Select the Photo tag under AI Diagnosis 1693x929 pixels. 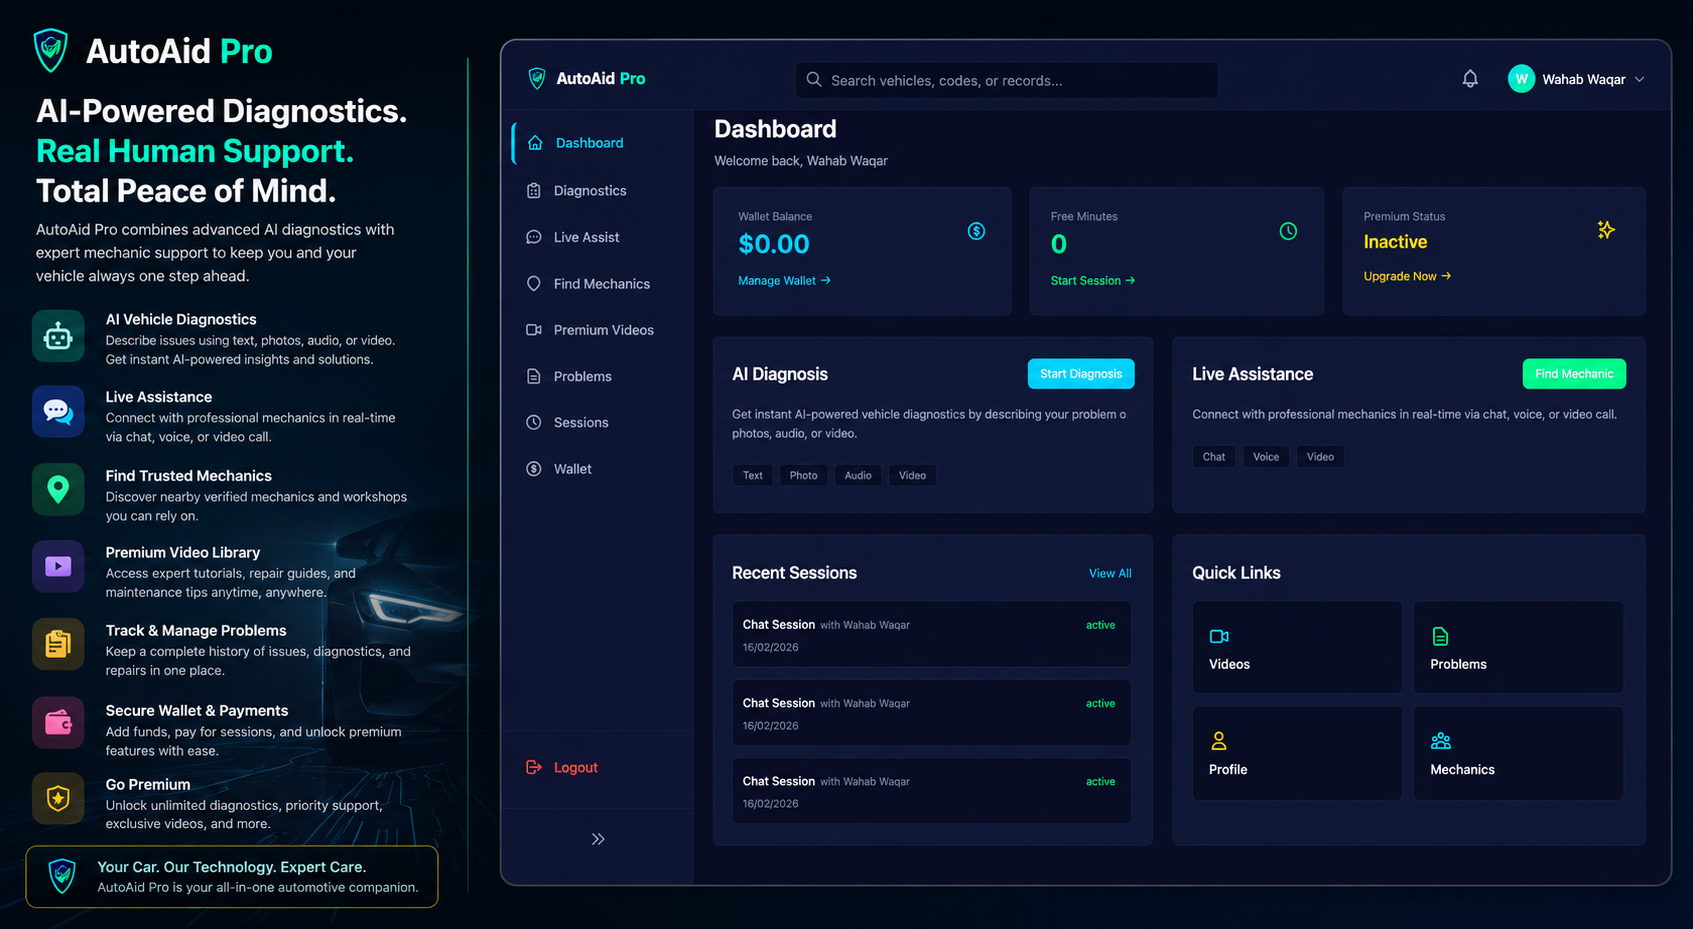[x=803, y=475]
